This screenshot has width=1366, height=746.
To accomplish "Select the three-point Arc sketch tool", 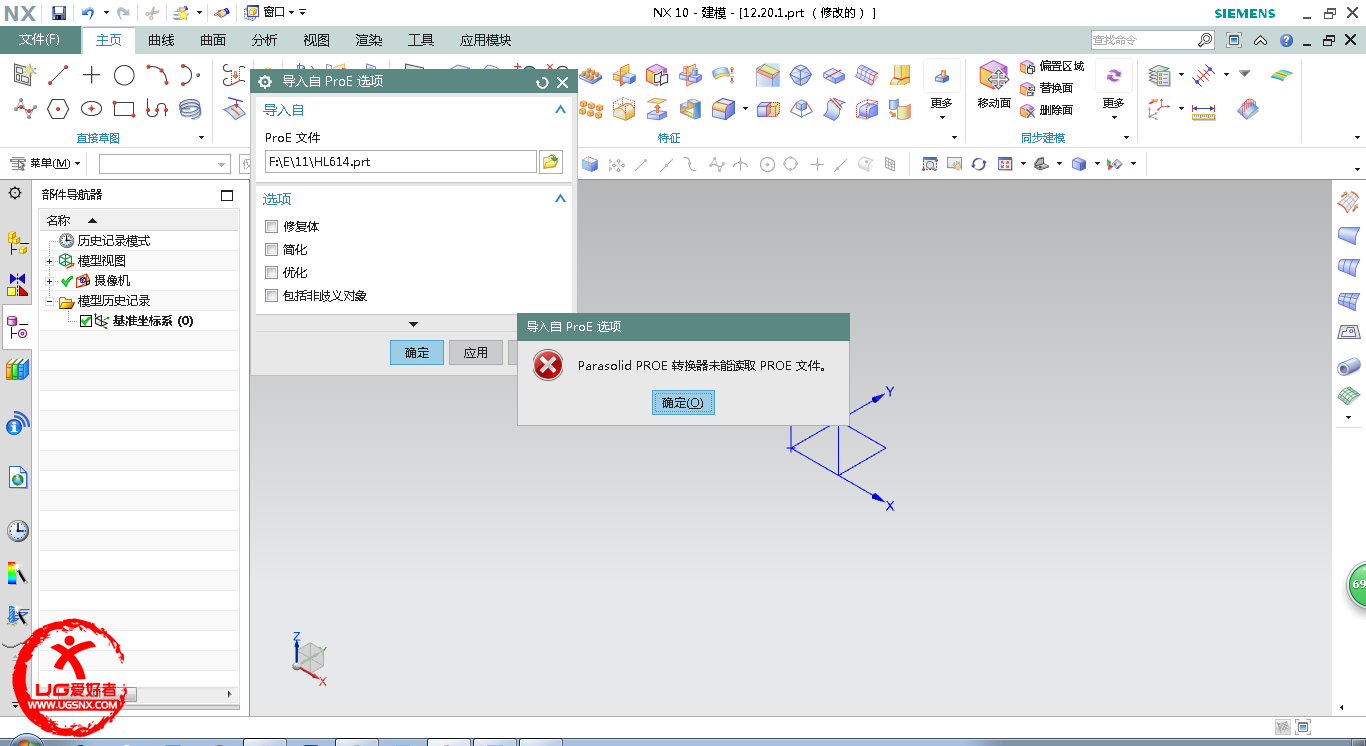I will pos(156,74).
